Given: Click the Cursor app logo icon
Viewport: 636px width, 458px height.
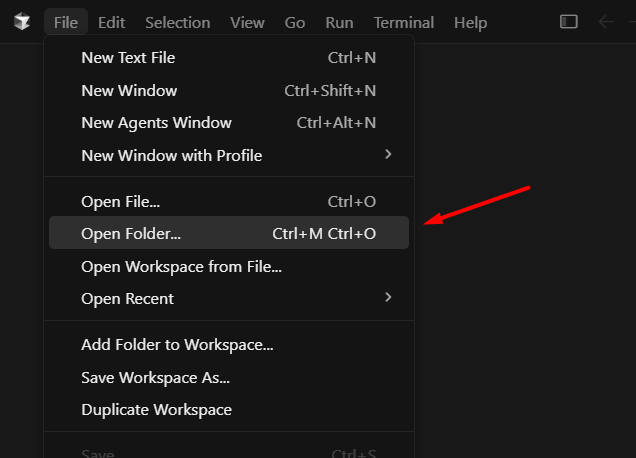Looking at the screenshot, I should 21,22.
